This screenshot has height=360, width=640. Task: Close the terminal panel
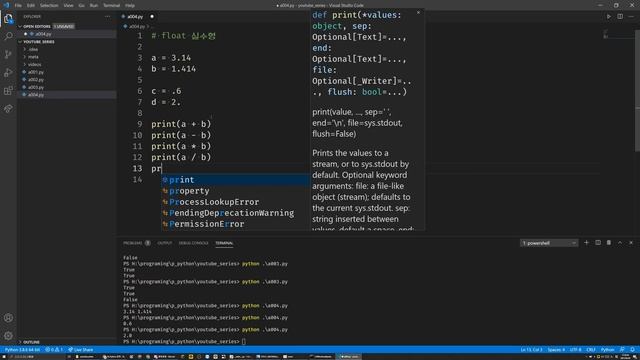tap(631, 243)
